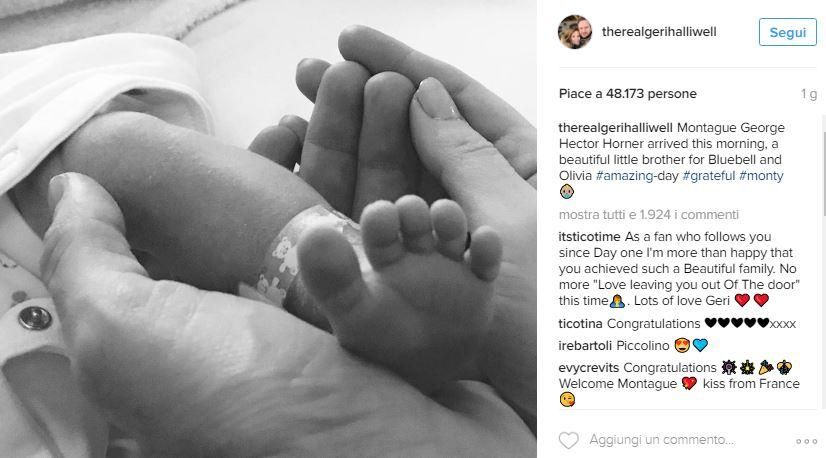826x458 pixels.
Task: Click the Segui follow button
Action: (788, 32)
